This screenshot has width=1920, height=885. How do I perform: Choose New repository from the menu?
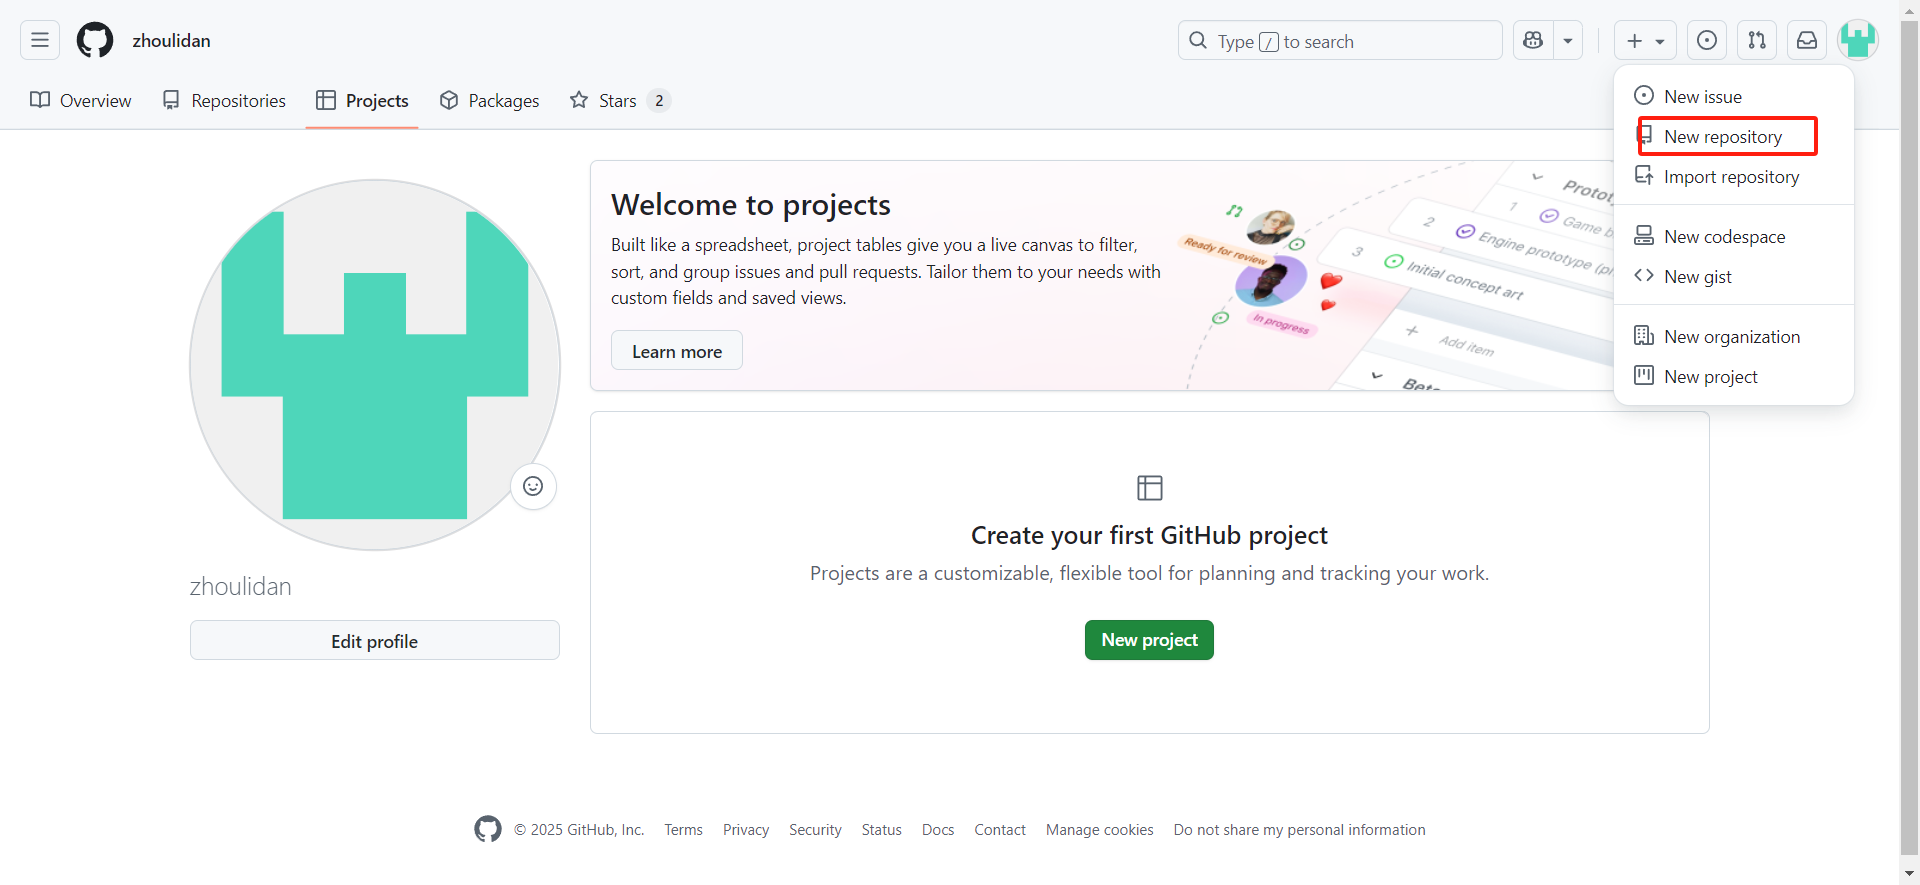[1734, 136]
